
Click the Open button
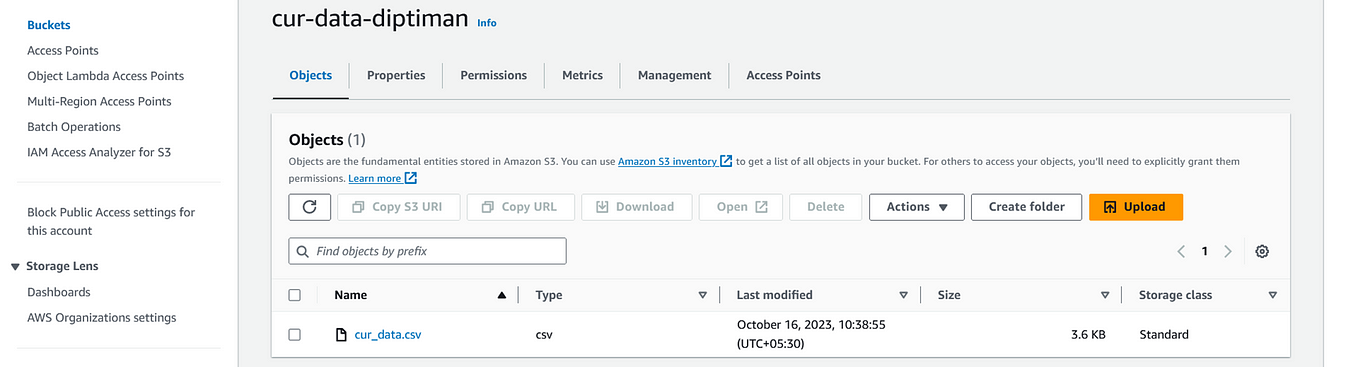742,207
